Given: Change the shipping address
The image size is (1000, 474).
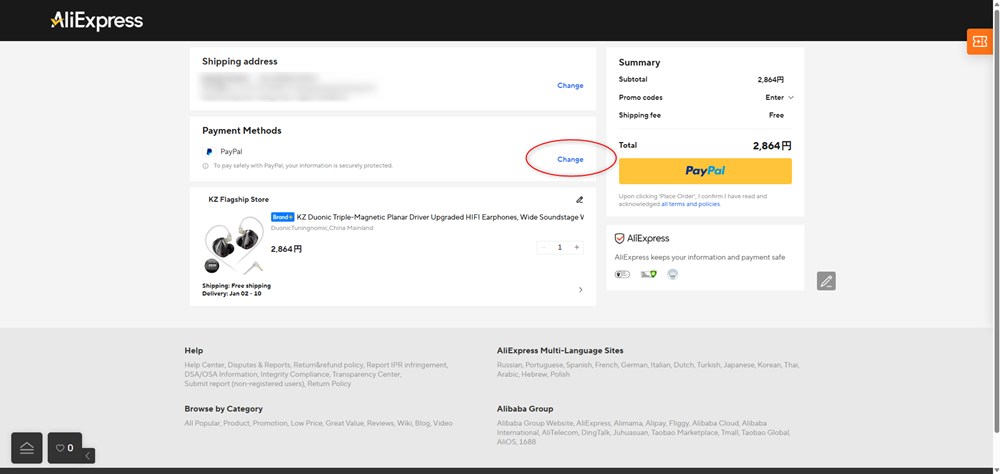Looking at the screenshot, I should click(x=570, y=85).
